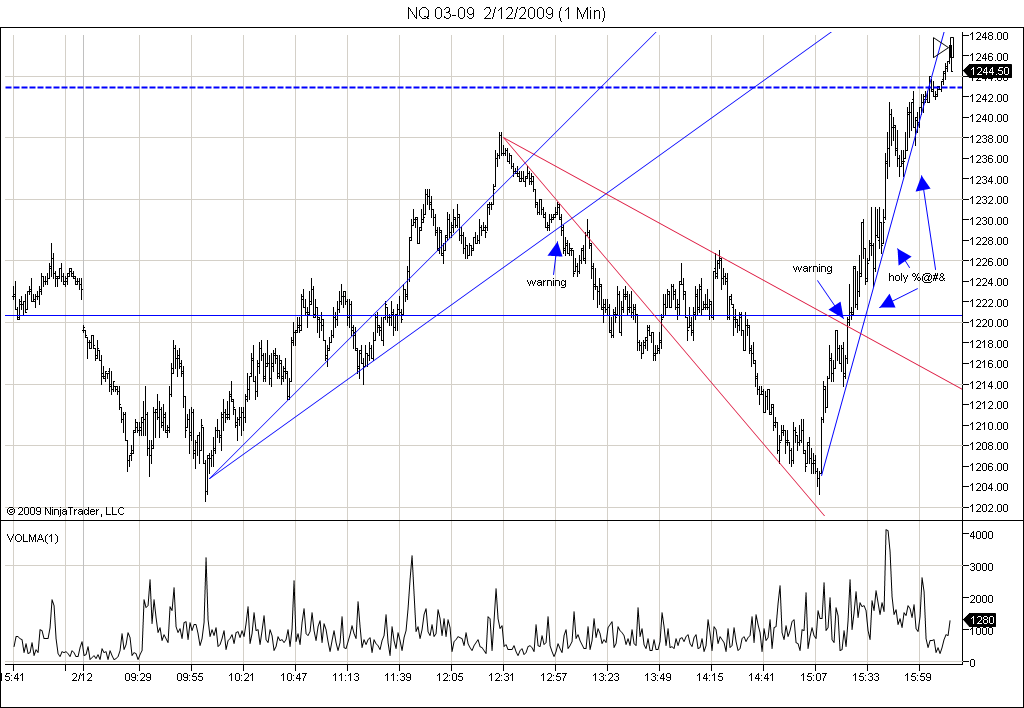Click the 12:31 time axis label
This screenshot has height=708, width=1024.
click(502, 677)
